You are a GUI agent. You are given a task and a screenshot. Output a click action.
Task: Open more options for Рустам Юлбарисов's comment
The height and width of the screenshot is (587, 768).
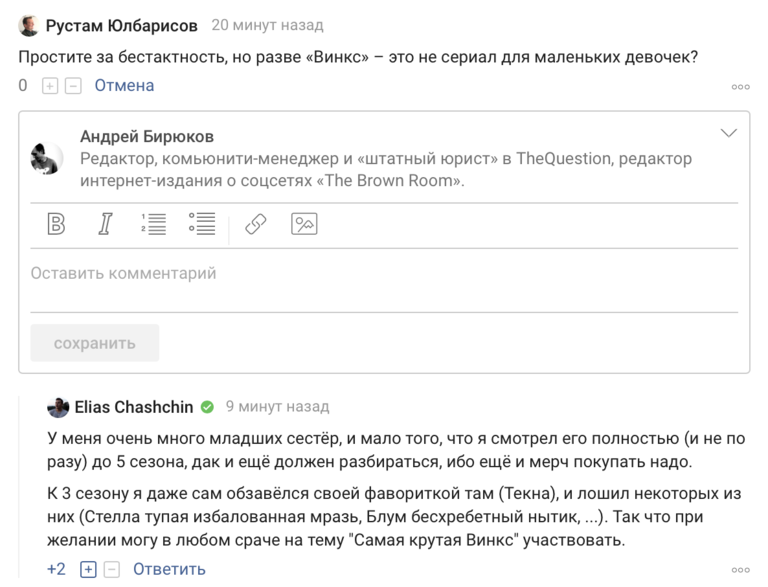[x=740, y=87]
